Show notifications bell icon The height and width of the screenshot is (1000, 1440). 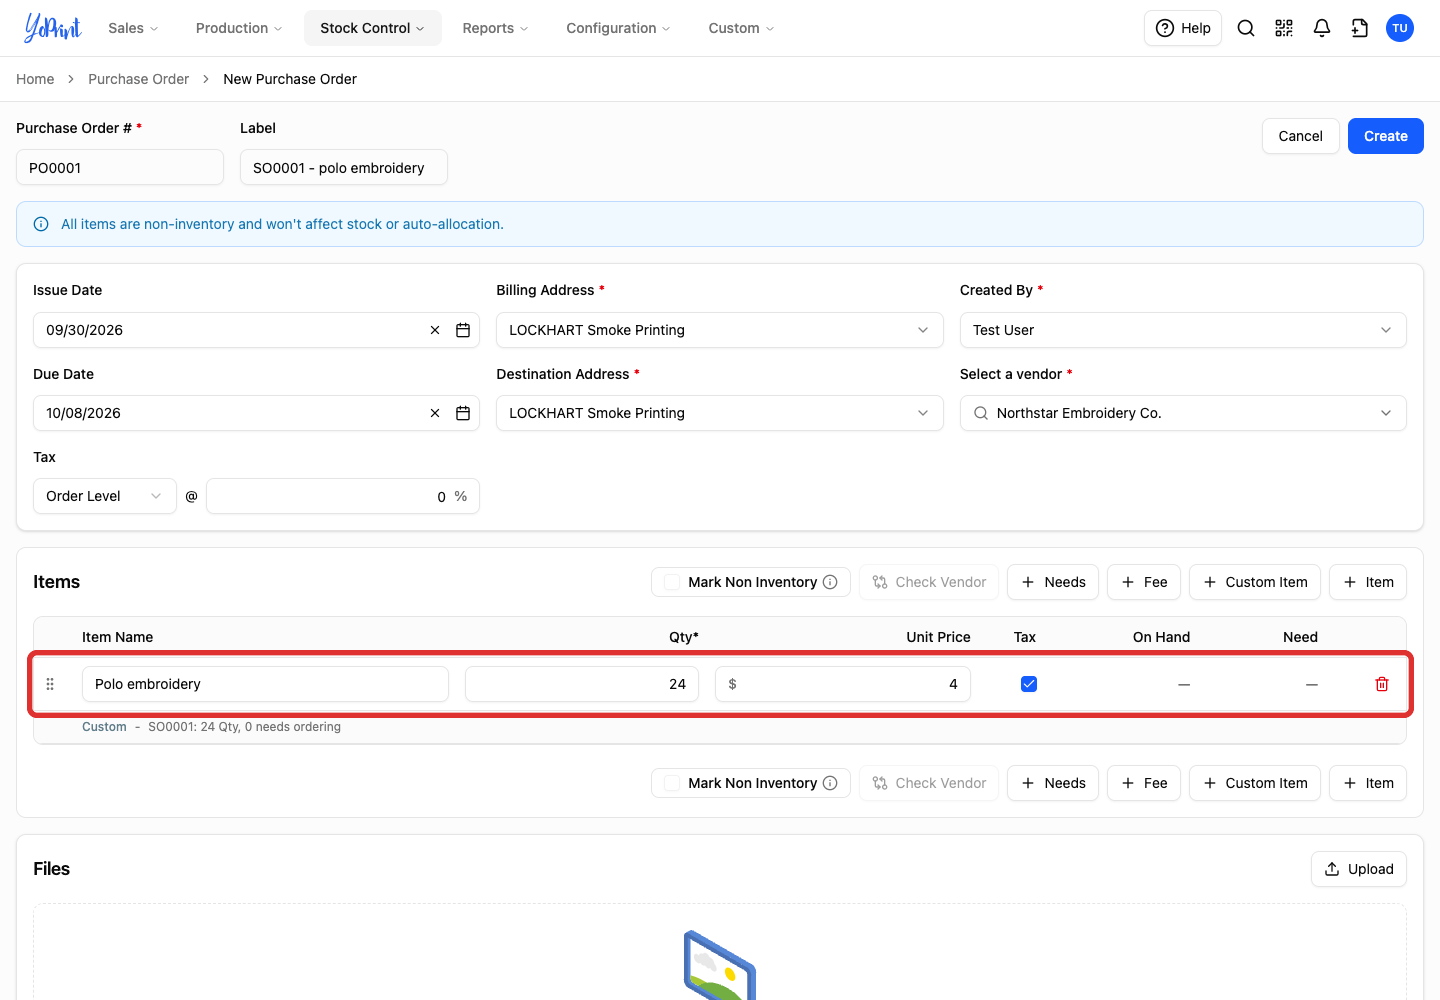point(1322,28)
